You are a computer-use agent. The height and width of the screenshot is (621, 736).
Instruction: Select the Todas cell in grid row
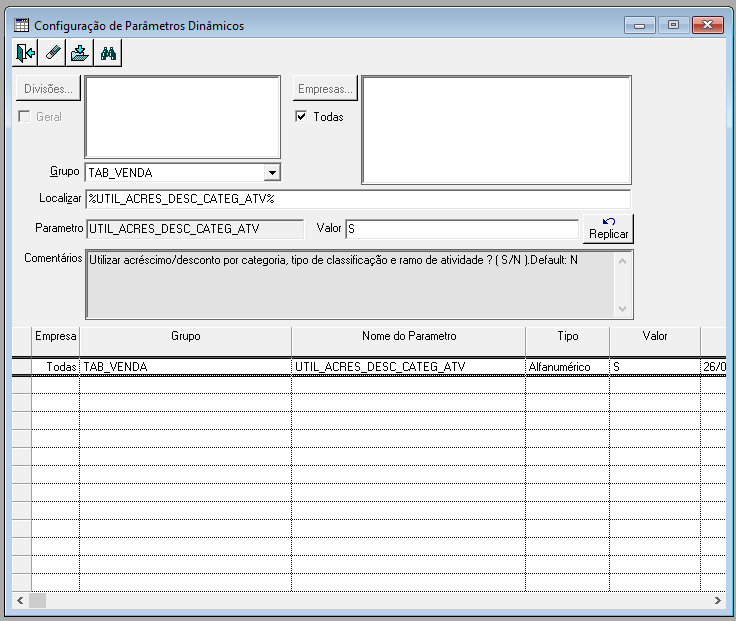55,367
